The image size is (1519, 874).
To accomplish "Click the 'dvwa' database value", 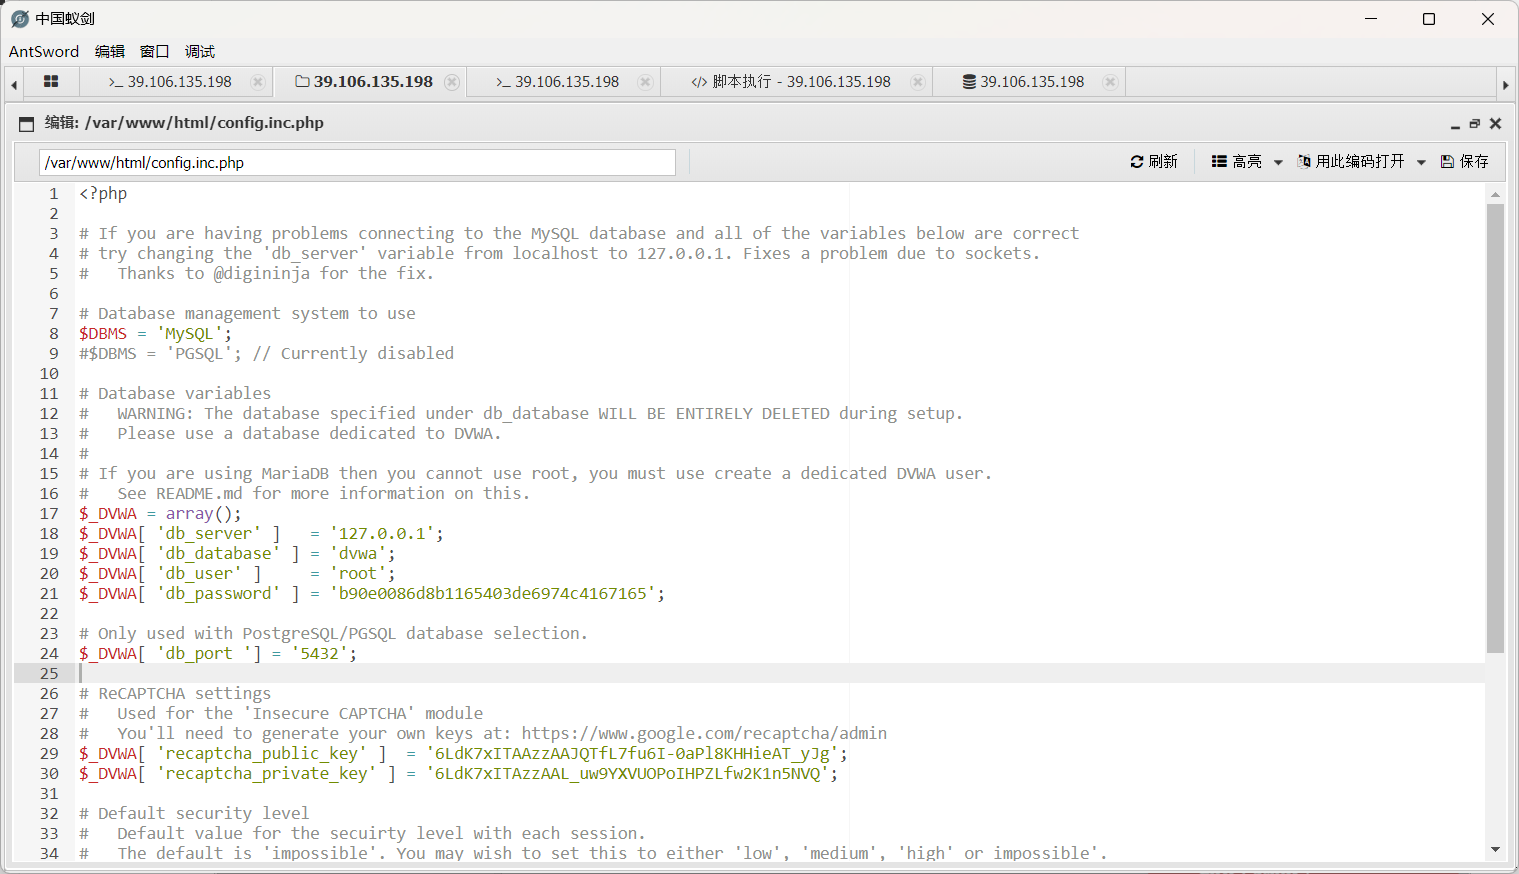I will pyautogui.click(x=358, y=553).
